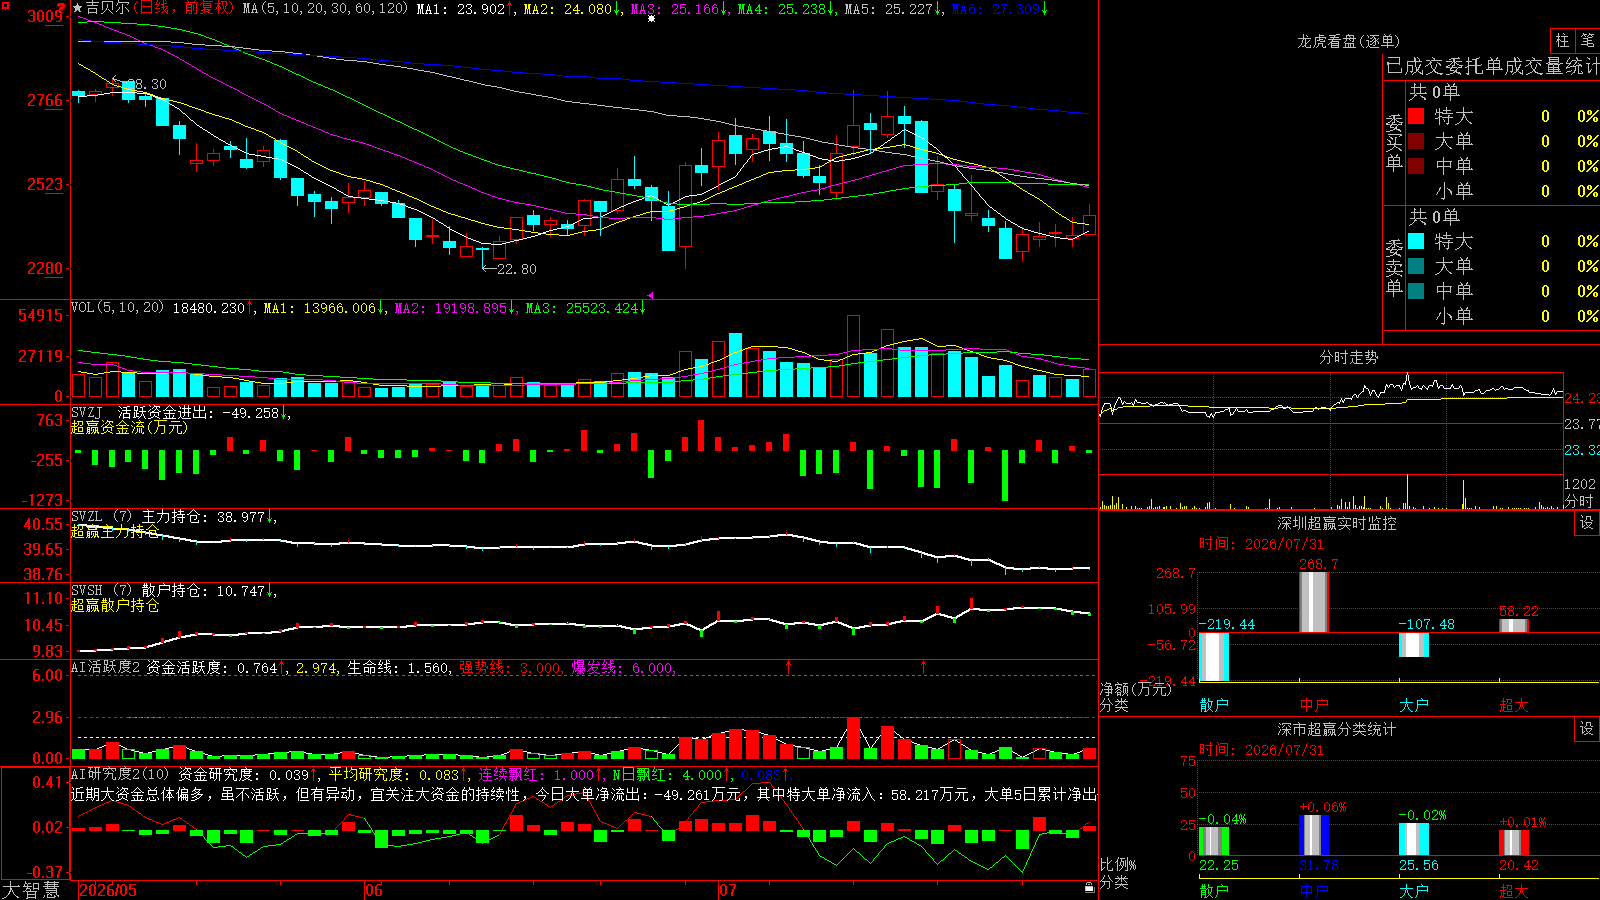Click the SVZL (7) indicator name
The width and height of the screenshot is (1600, 900).
click(101, 516)
